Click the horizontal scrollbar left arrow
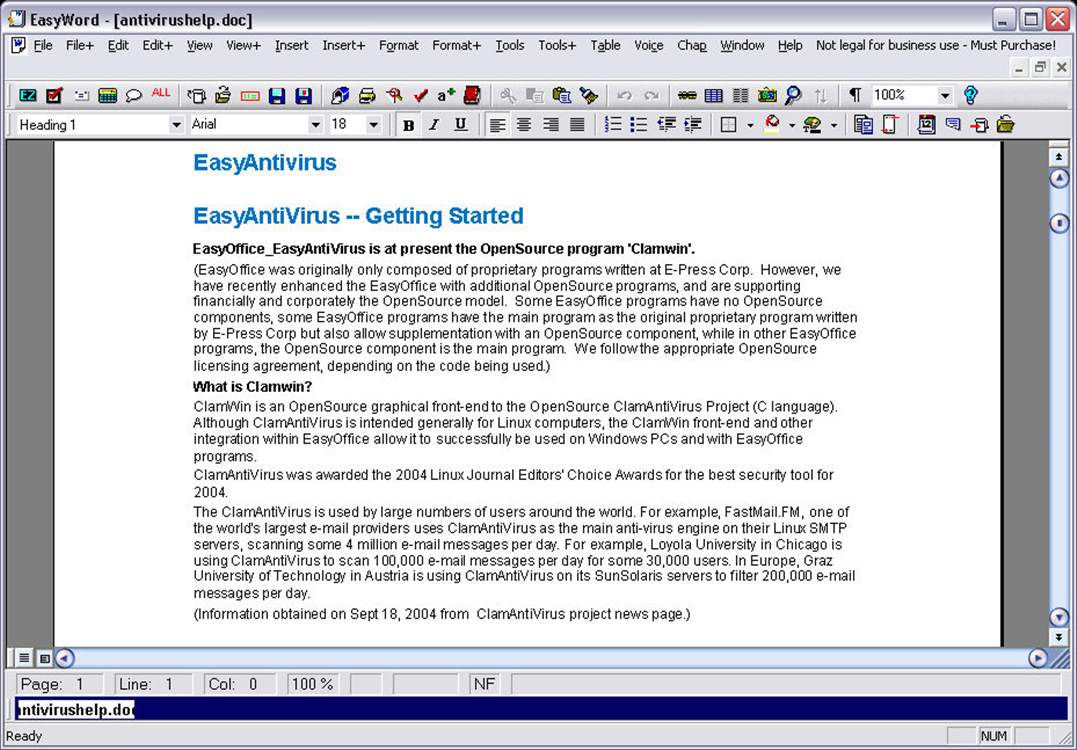 coord(64,659)
